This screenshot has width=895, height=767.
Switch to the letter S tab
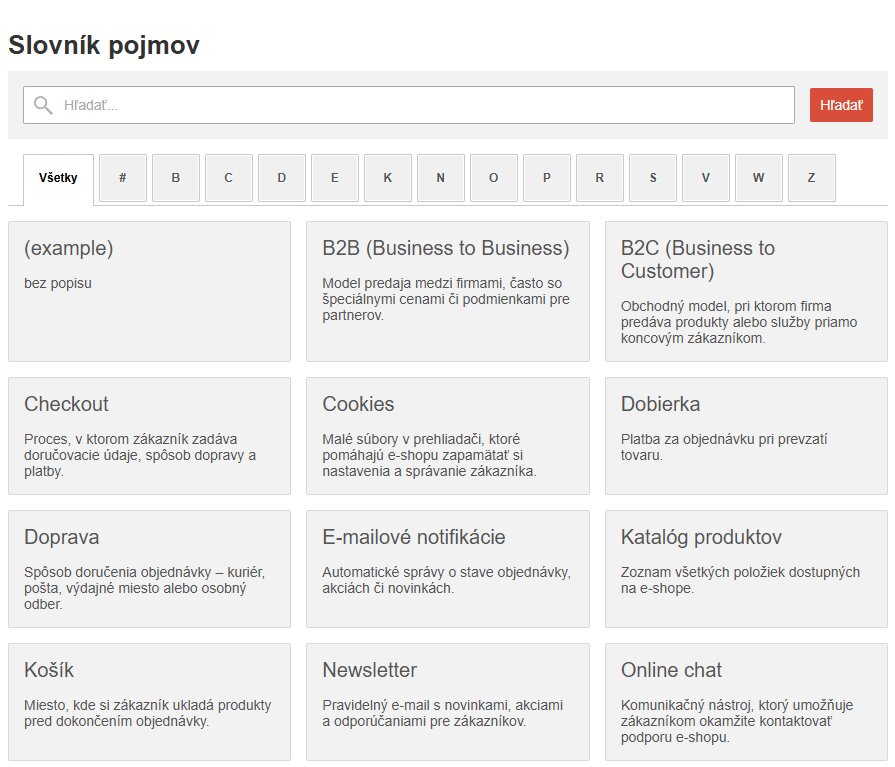[653, 178]
